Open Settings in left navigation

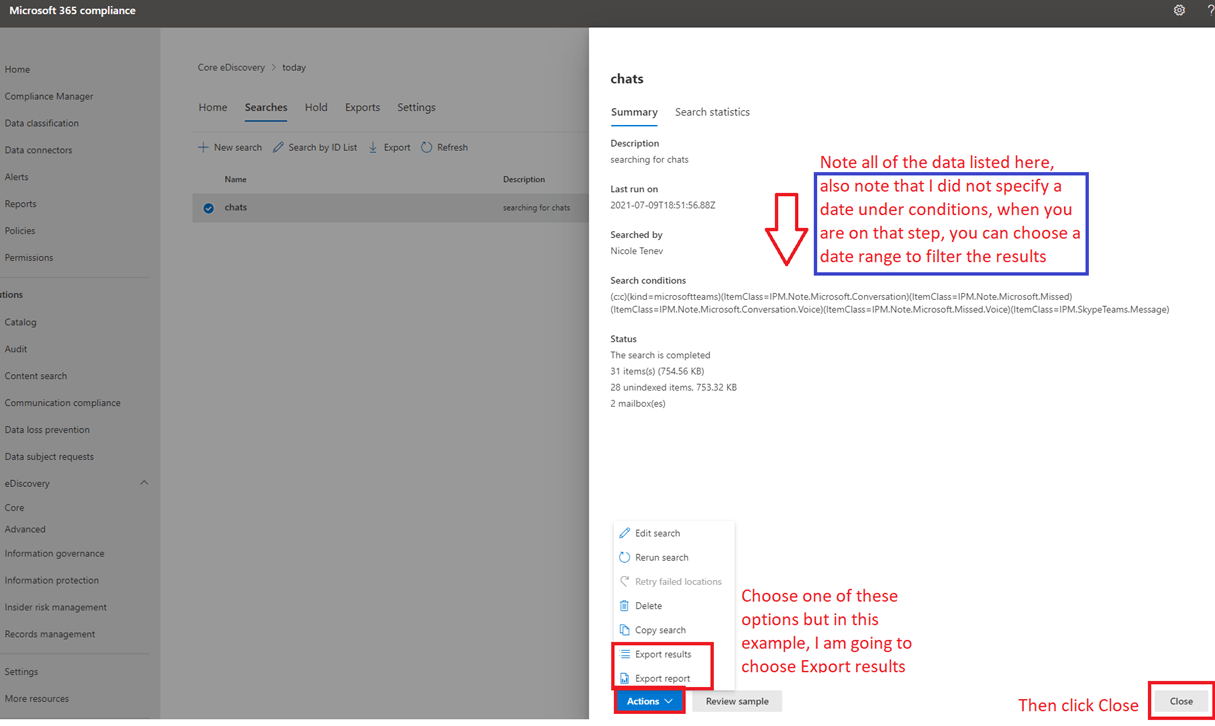pyautogui.click(x=21, y=672)
